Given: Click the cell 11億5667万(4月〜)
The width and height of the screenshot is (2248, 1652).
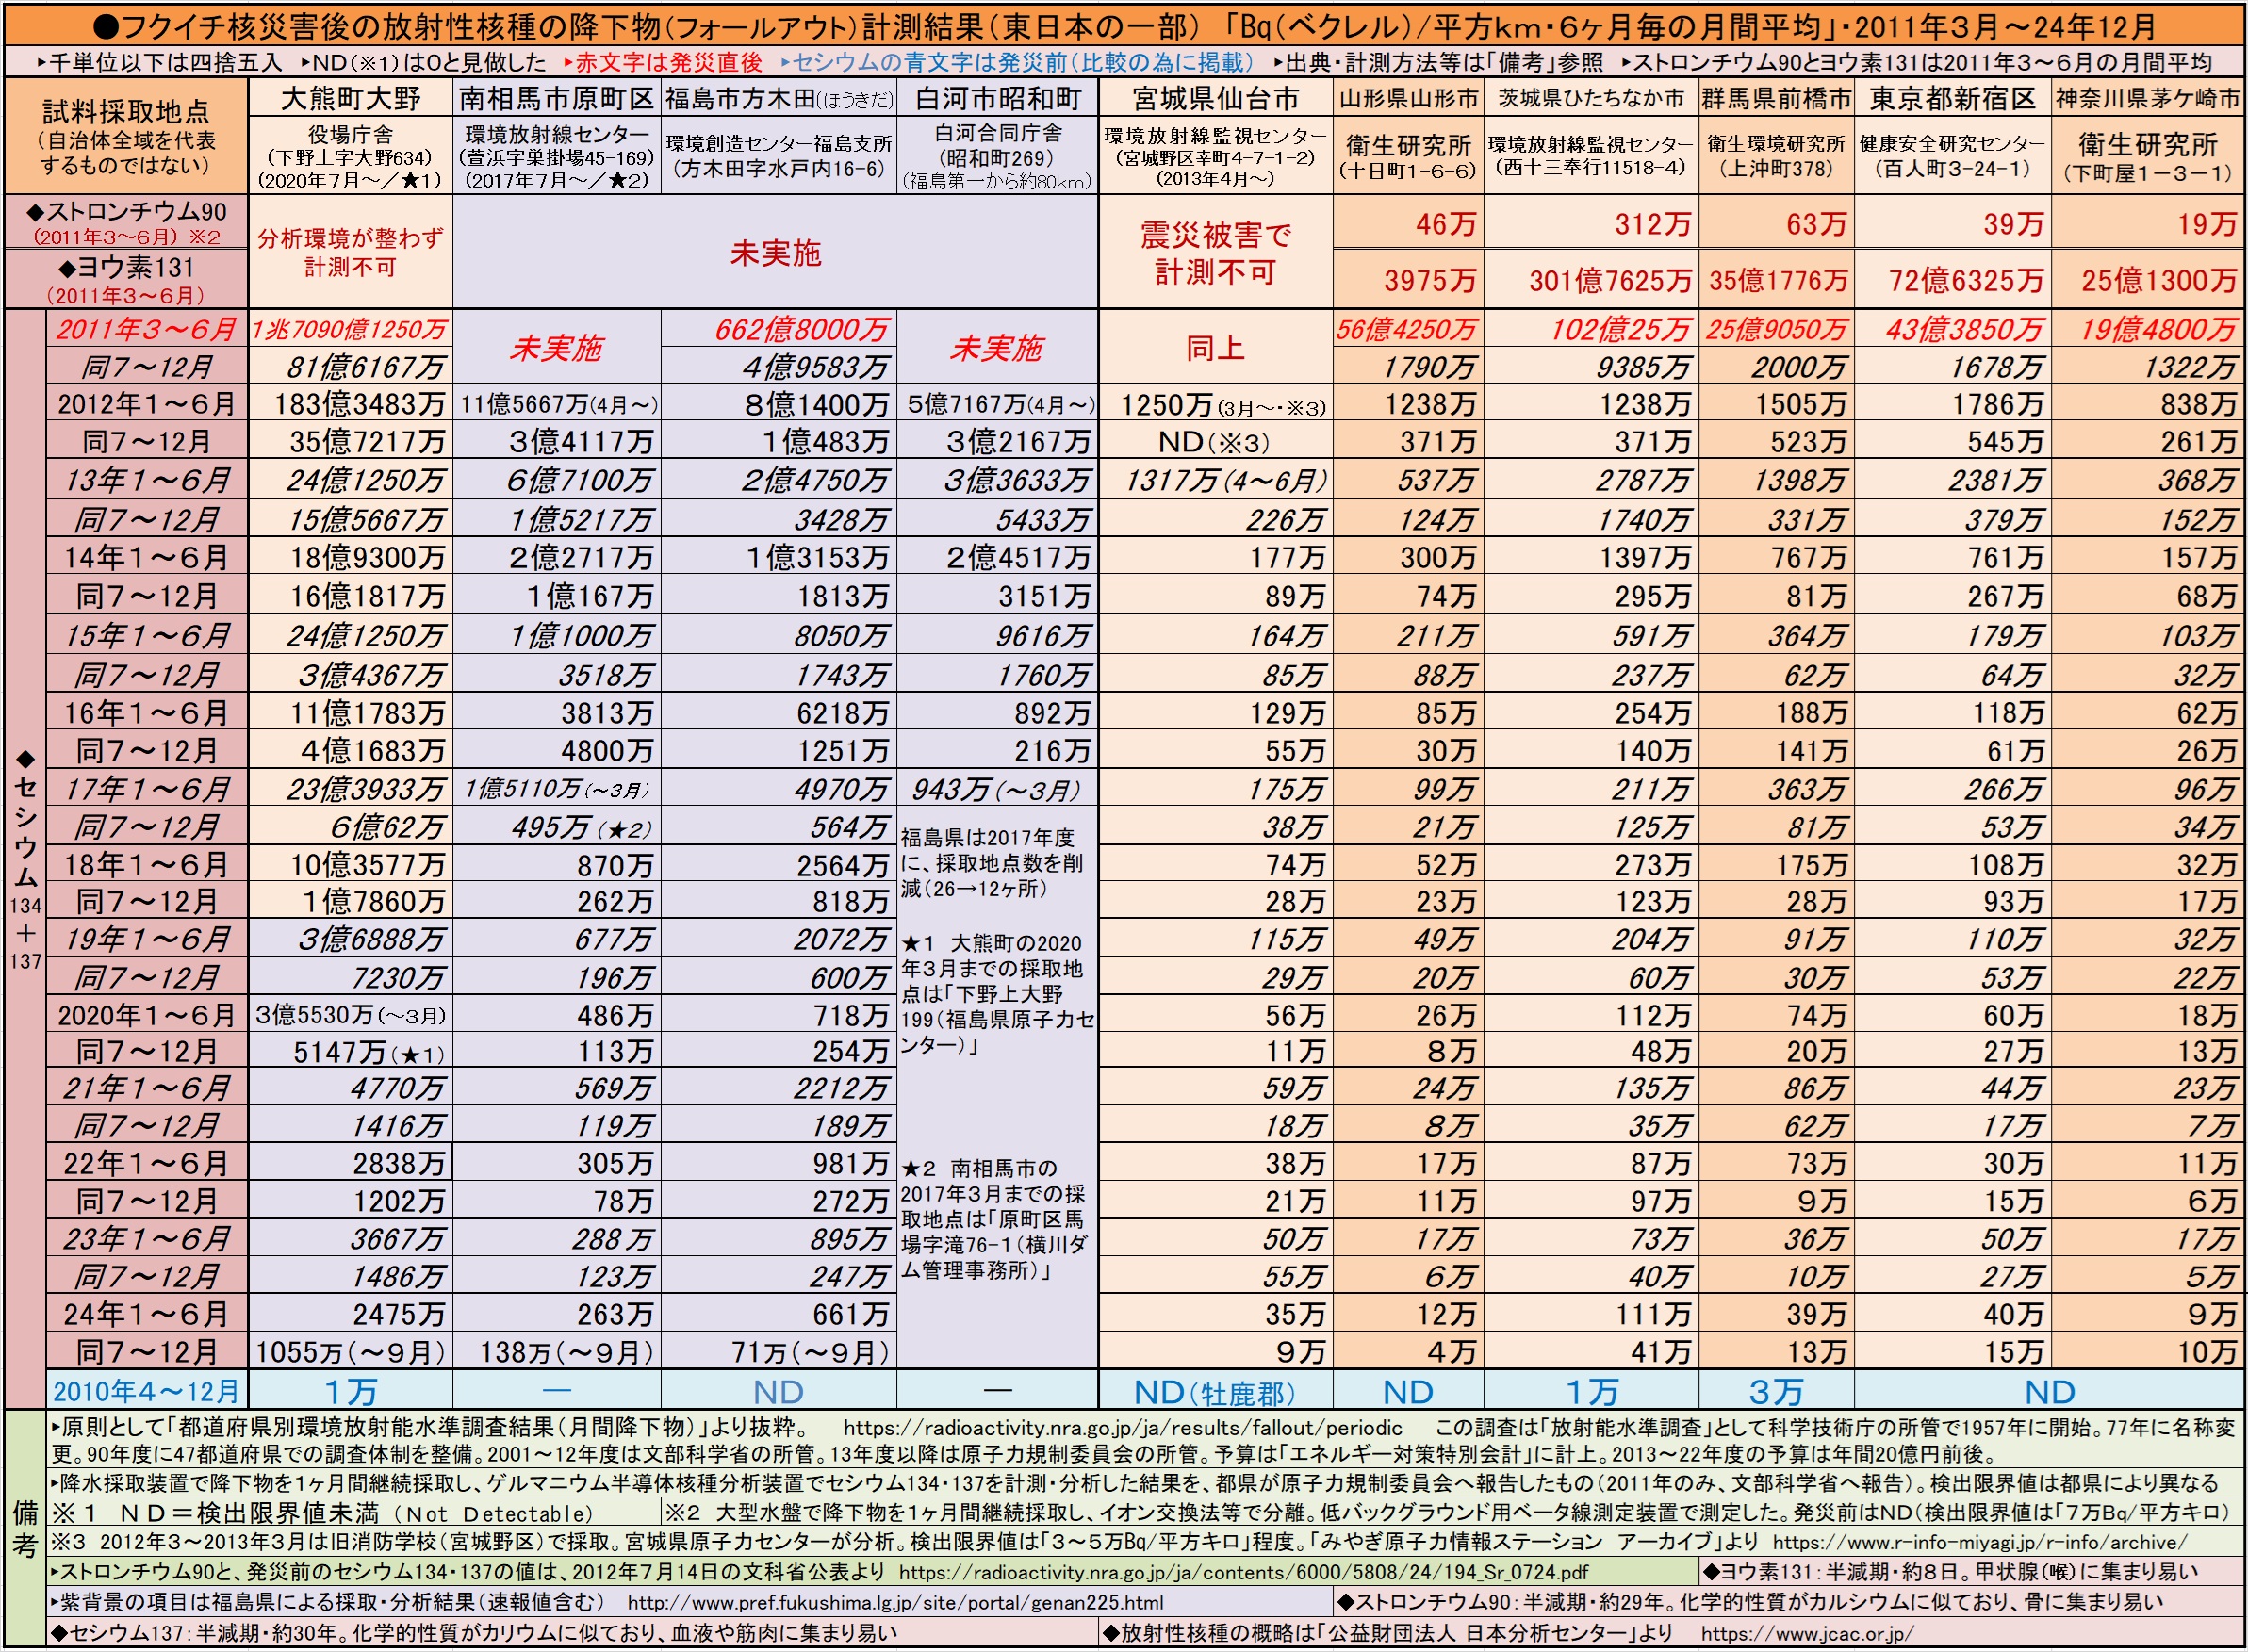Looking at the screenshot, I should click(x=559, y=404).
